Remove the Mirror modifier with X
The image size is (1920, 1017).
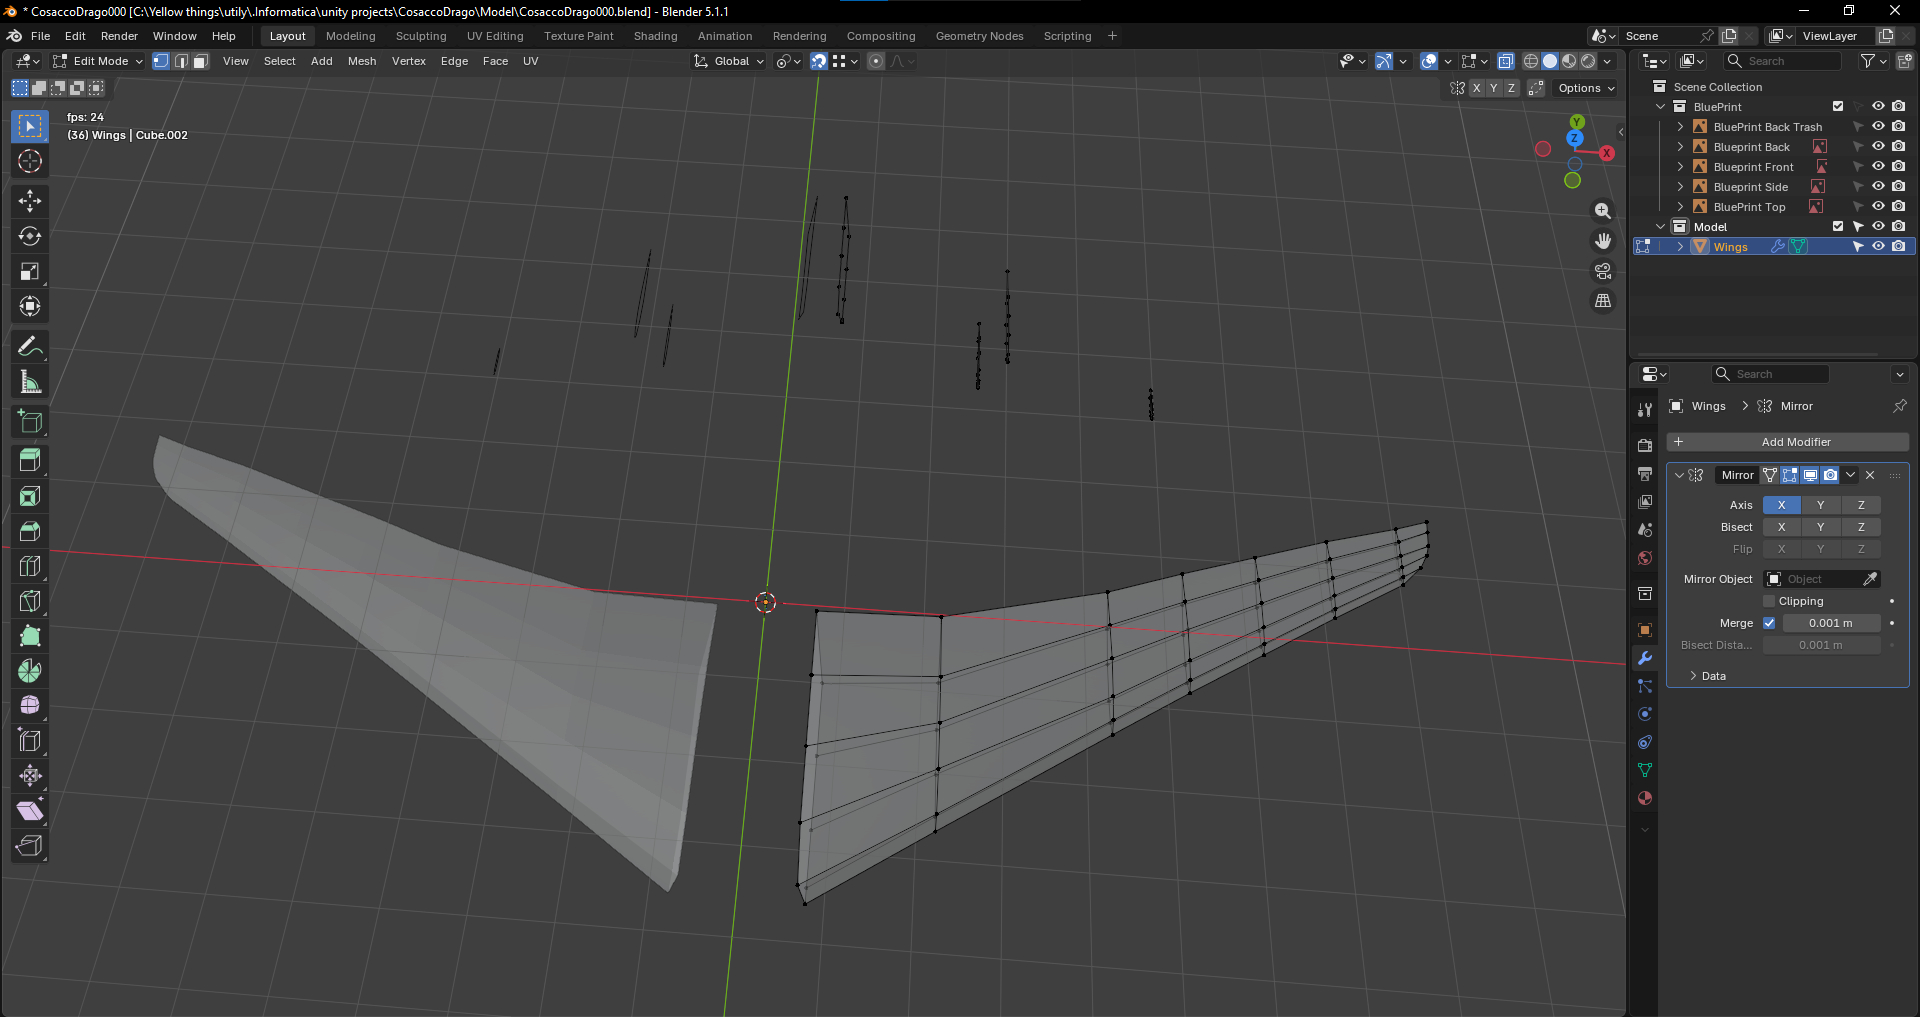(1870, 475)
